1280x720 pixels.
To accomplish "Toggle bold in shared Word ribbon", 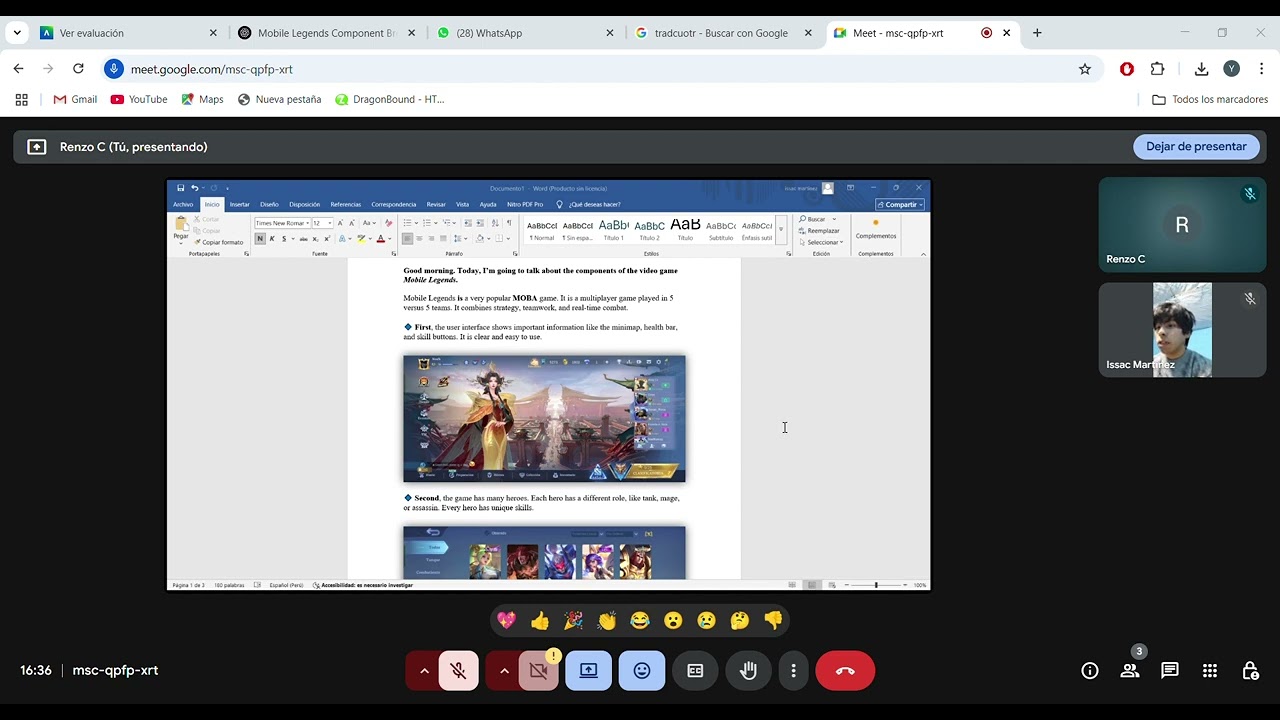I will pos(260,239).
